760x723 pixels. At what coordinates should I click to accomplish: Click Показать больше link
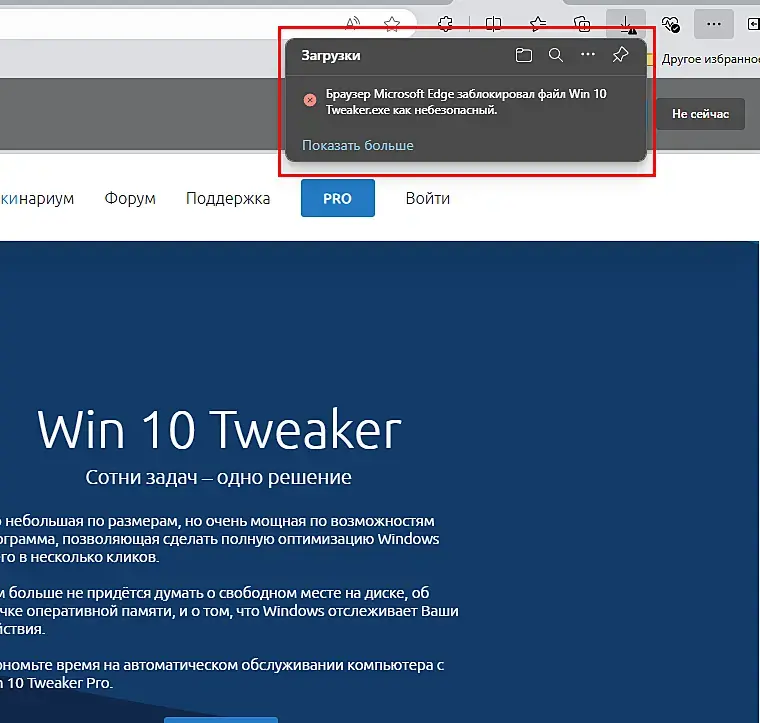point(358,145)
